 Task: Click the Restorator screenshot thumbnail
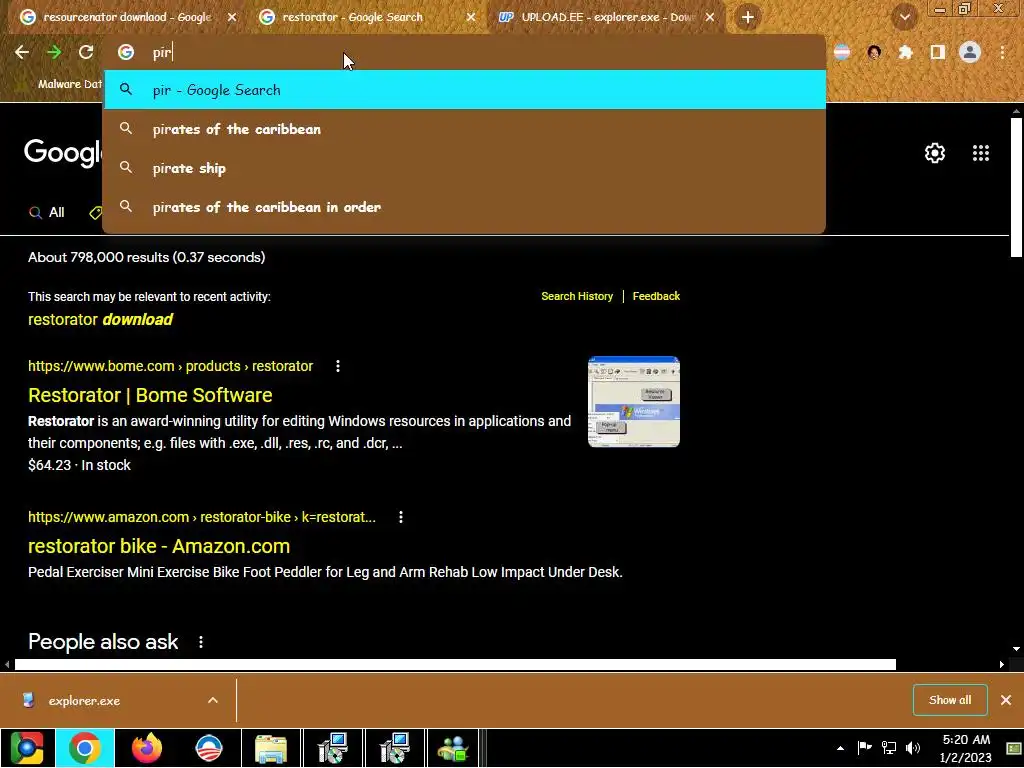tap(633, 402)
